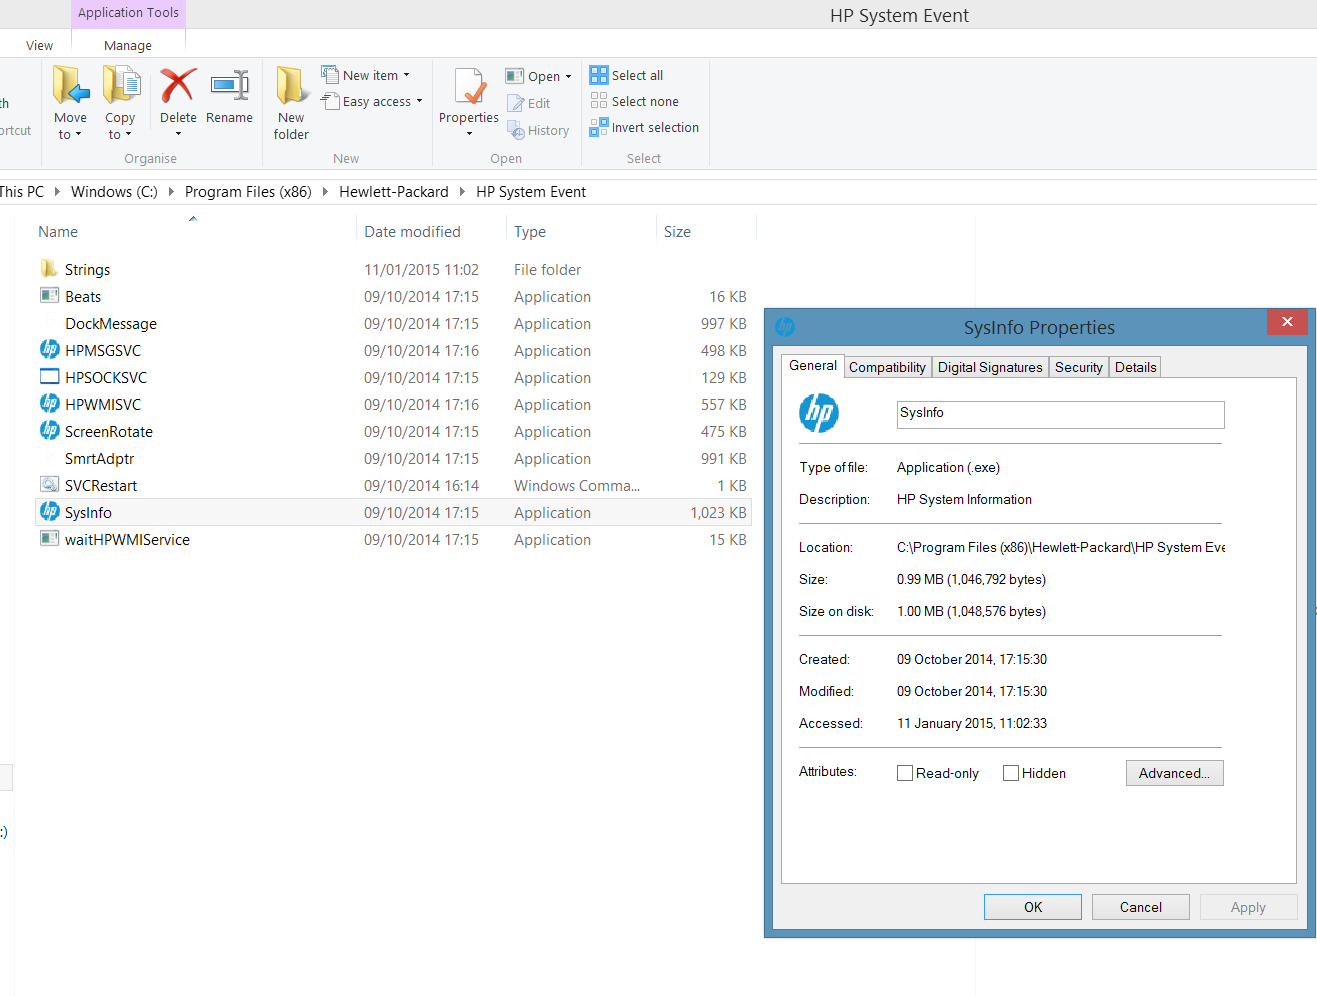Click HP icon in Properties title bar
Screen dimensions: 1317x996
pyautogui.click(x=785, y=326)
